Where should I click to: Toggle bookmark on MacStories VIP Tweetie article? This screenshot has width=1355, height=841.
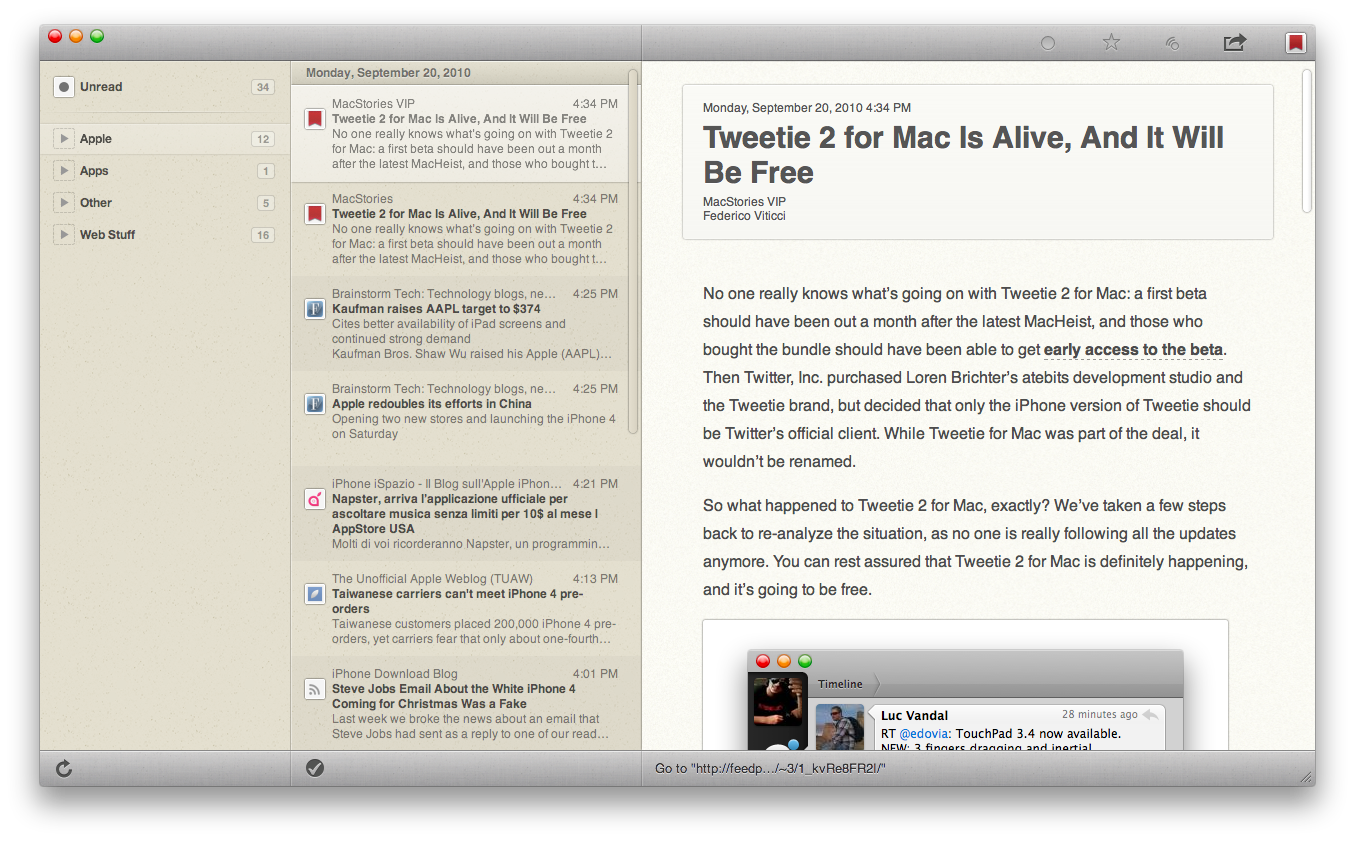point(315,119)
